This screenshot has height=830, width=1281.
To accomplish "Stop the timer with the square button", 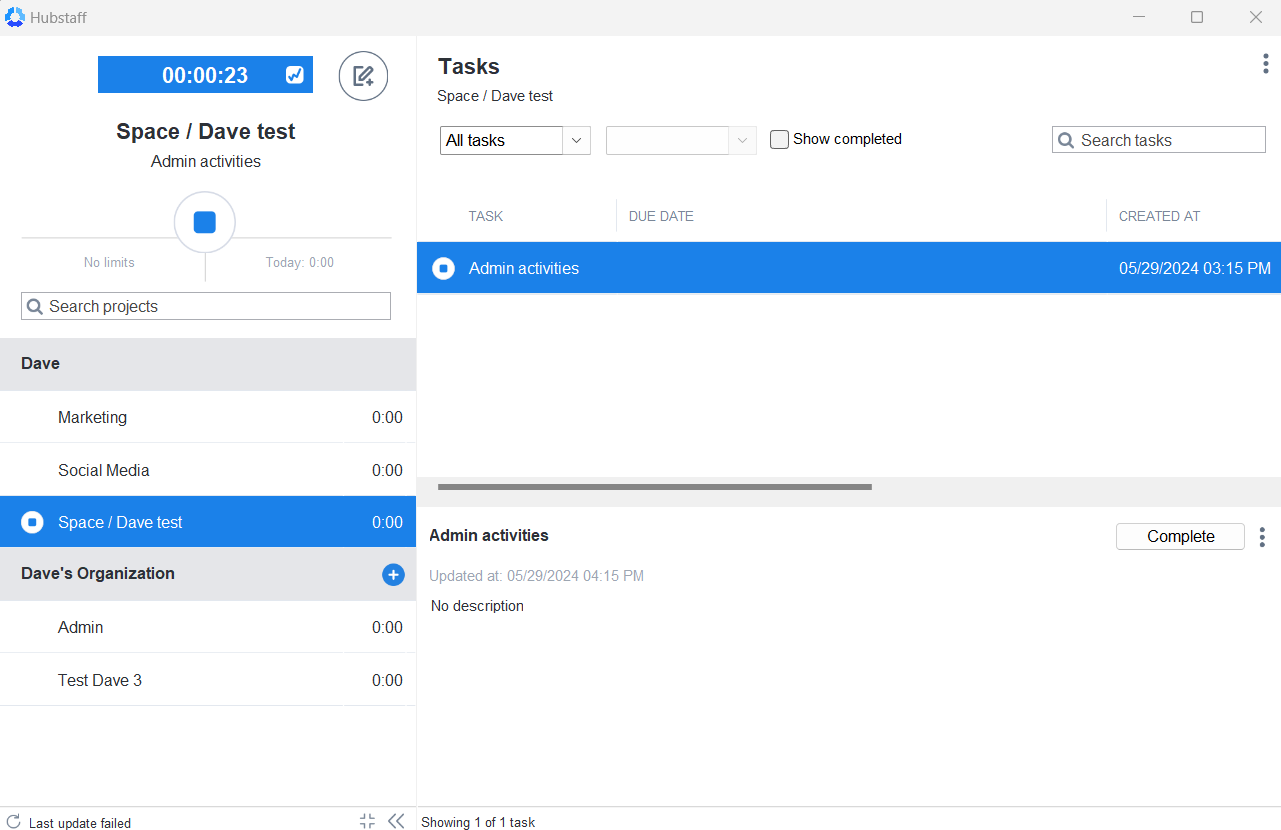I will [205, 222].
